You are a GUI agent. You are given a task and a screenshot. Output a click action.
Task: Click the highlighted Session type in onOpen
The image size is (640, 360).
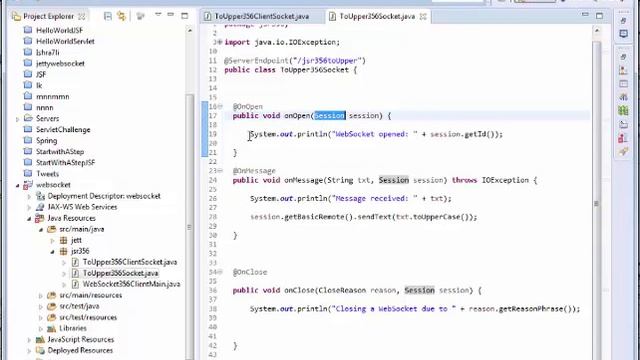click(330, 116)
